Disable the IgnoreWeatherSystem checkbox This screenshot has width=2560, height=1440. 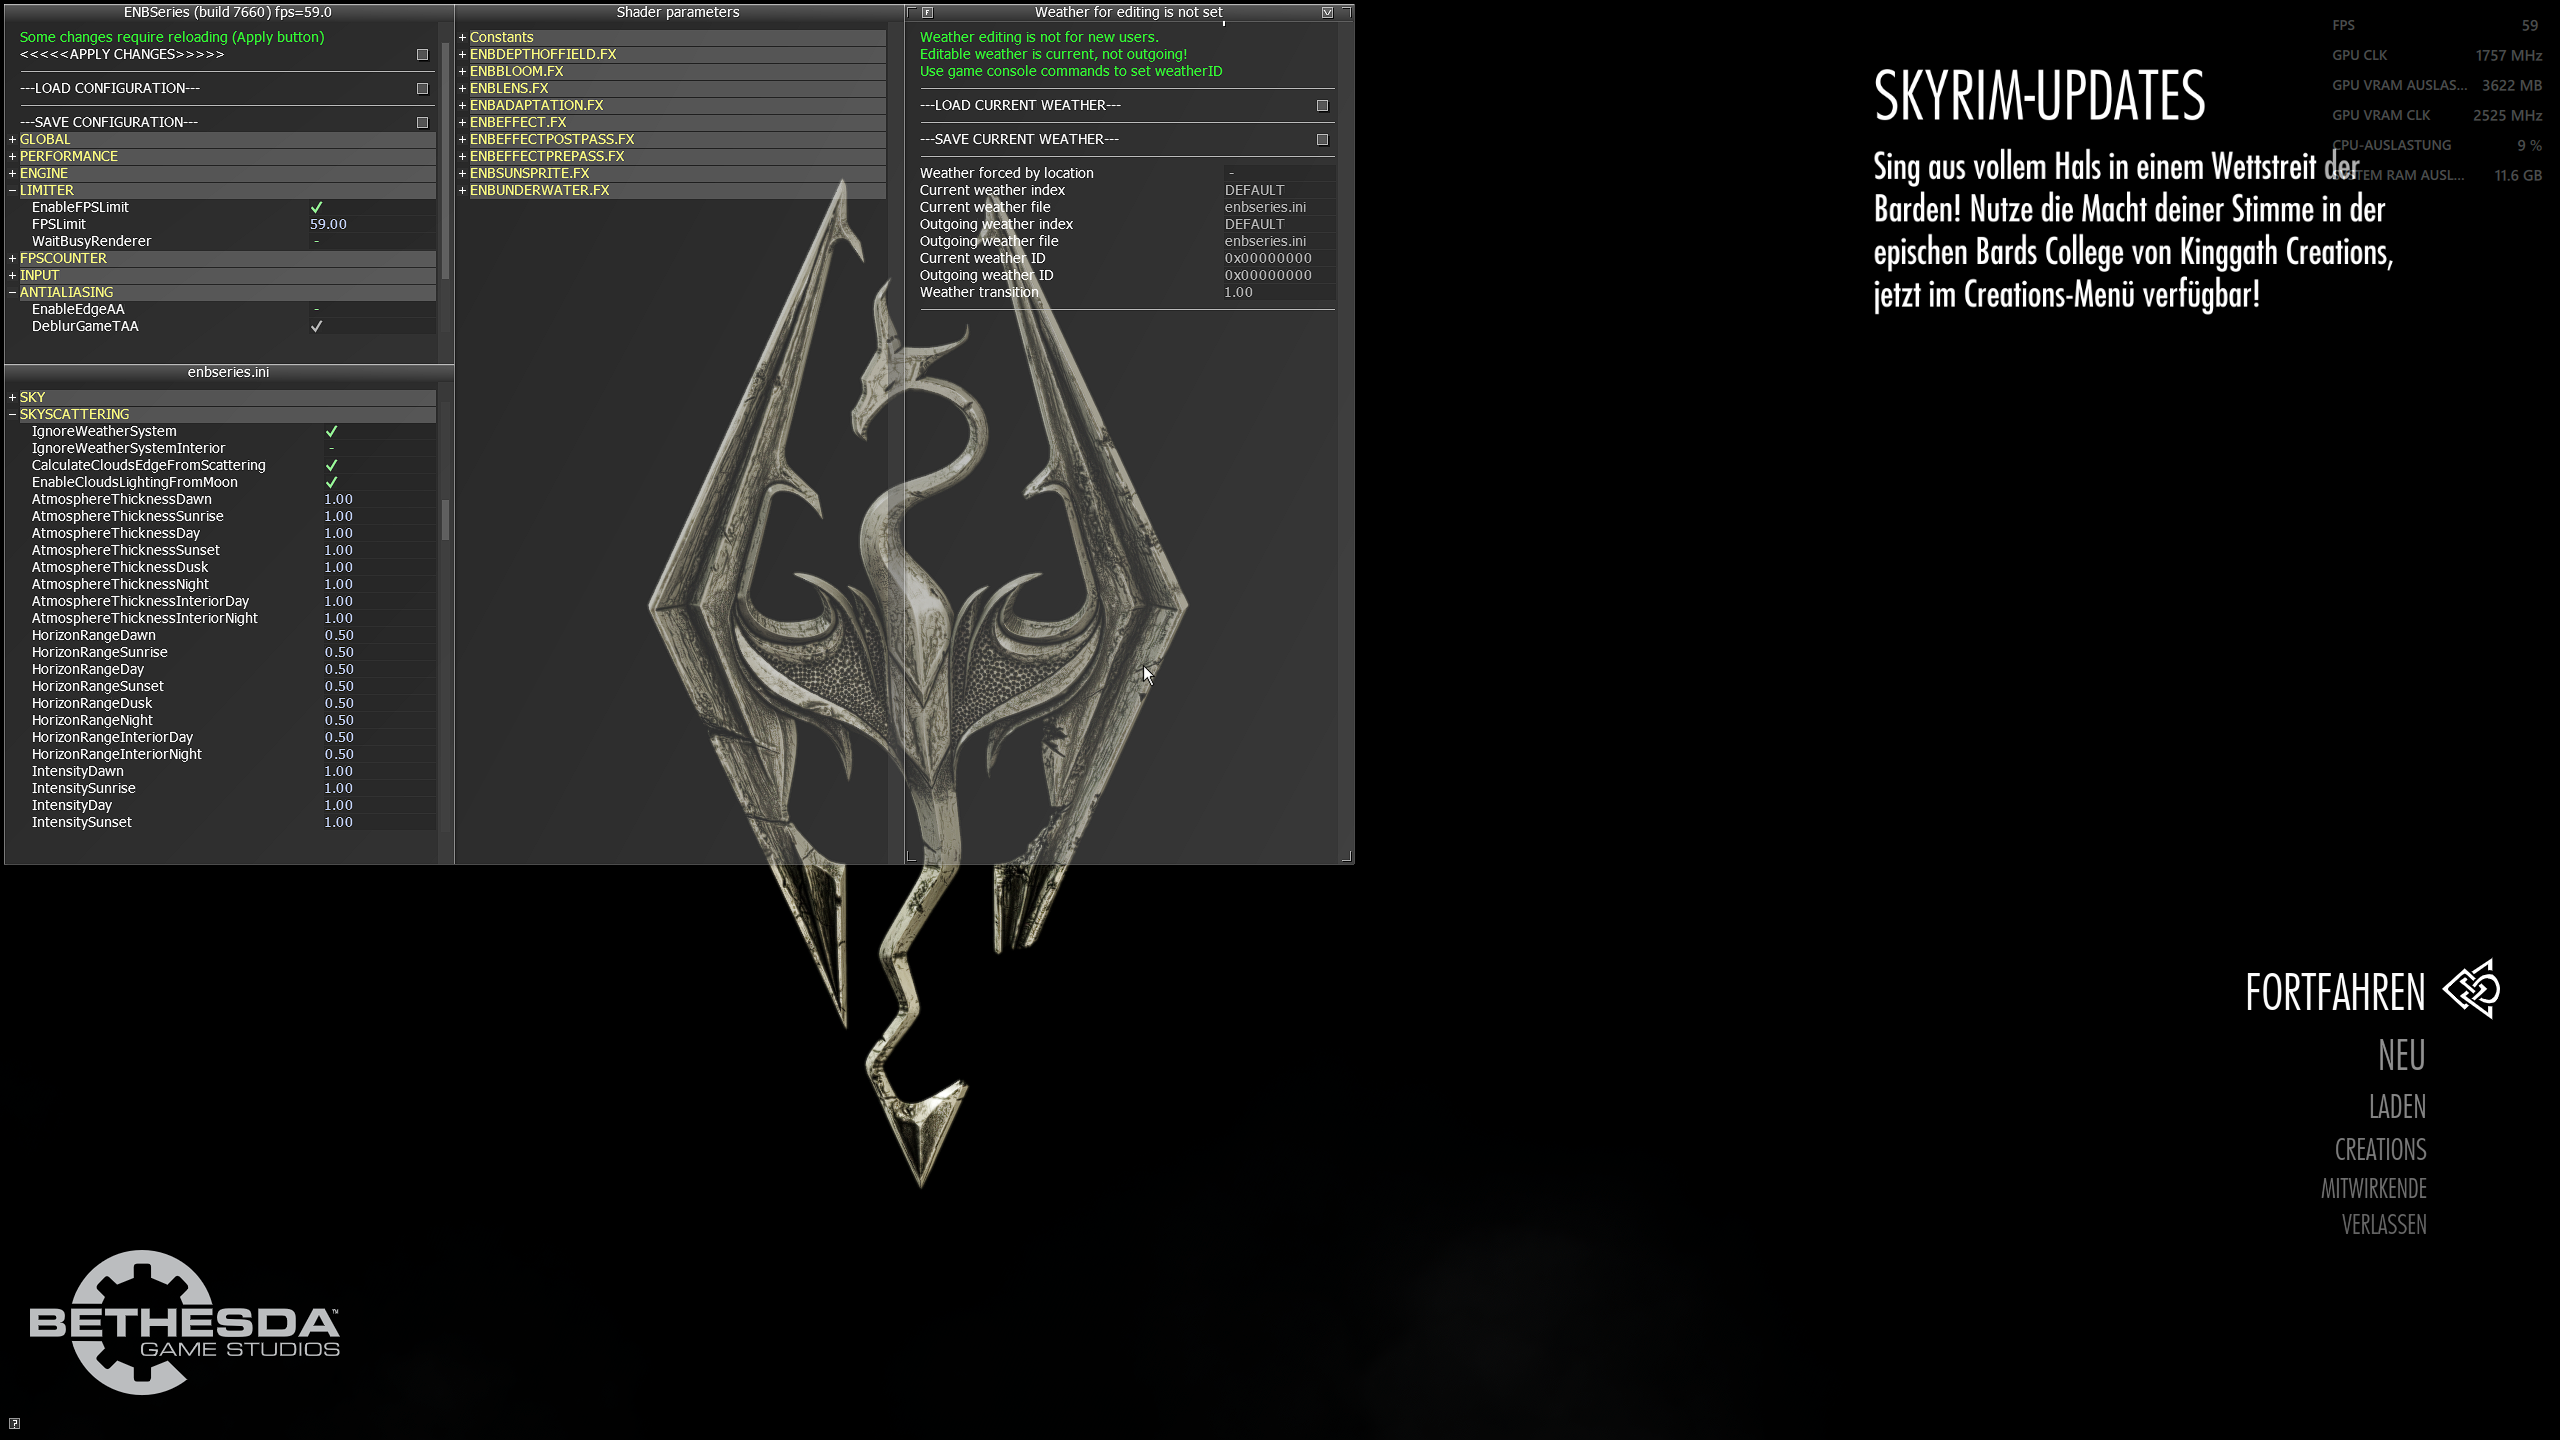point(332,431)
